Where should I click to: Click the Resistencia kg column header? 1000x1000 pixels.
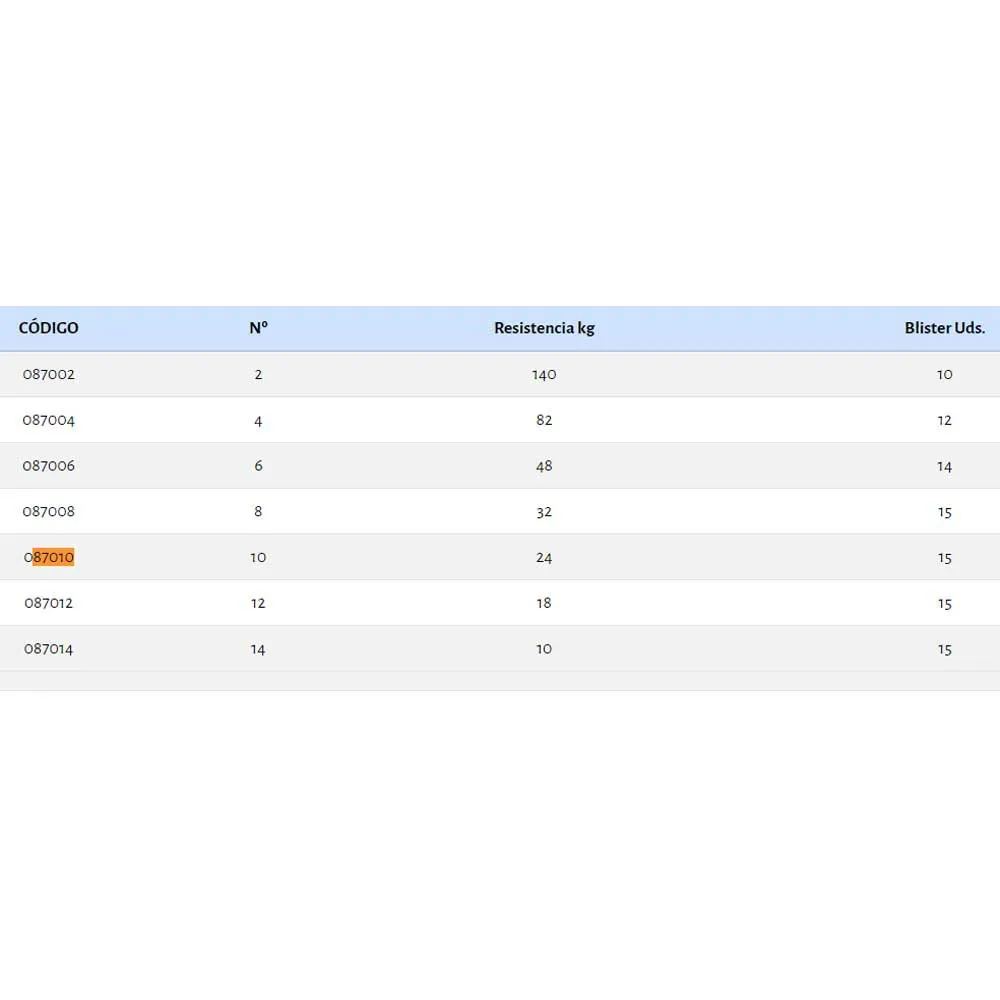coord(544,328)
